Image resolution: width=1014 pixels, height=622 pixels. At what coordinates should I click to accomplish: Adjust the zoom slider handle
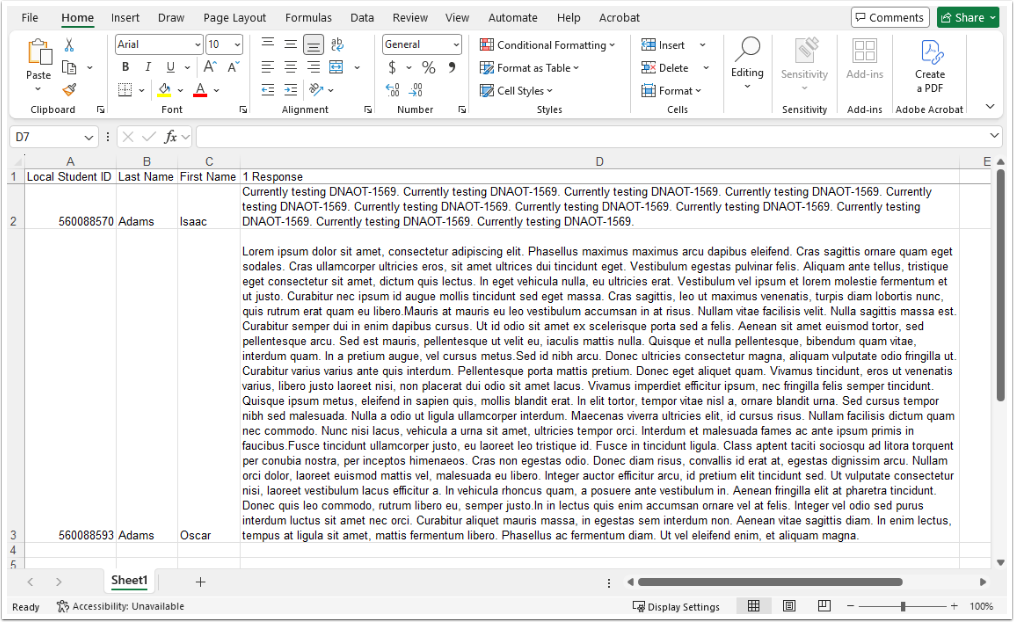pyautogui.click(x=903, y=606)
